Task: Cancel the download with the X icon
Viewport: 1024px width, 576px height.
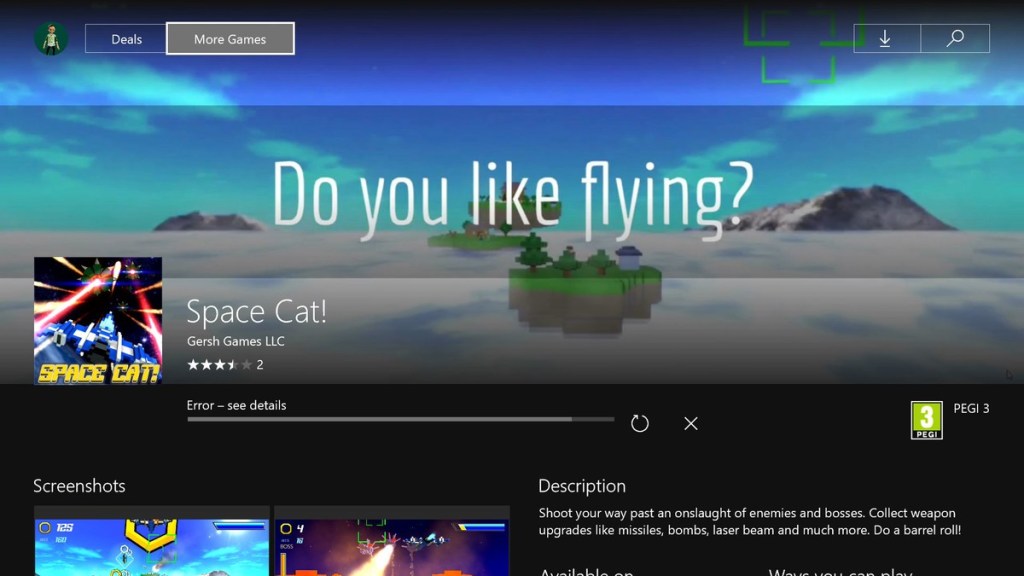Action: [691, 423]
